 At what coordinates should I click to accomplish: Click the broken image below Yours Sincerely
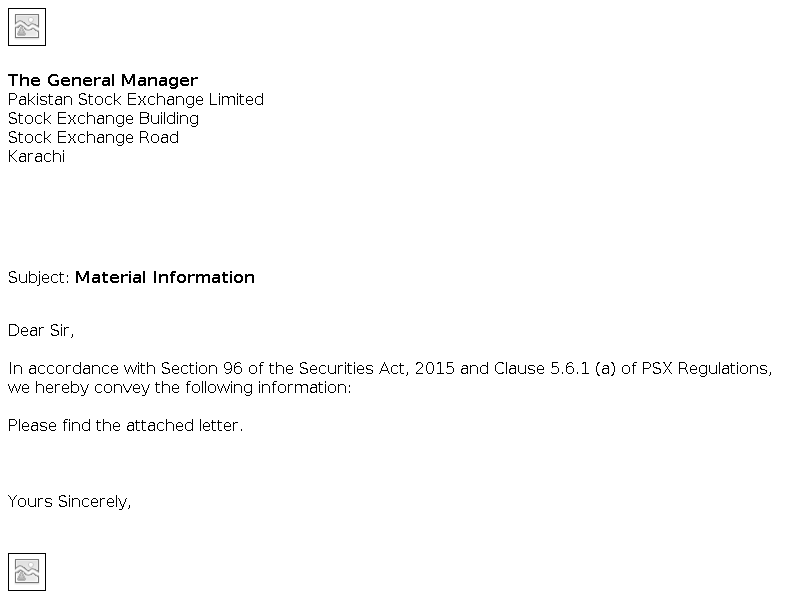point(27,572)
